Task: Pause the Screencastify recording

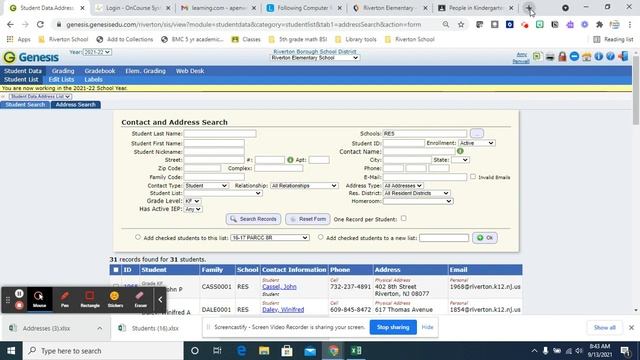Action: pyautogui.click(x=19, y=293)
